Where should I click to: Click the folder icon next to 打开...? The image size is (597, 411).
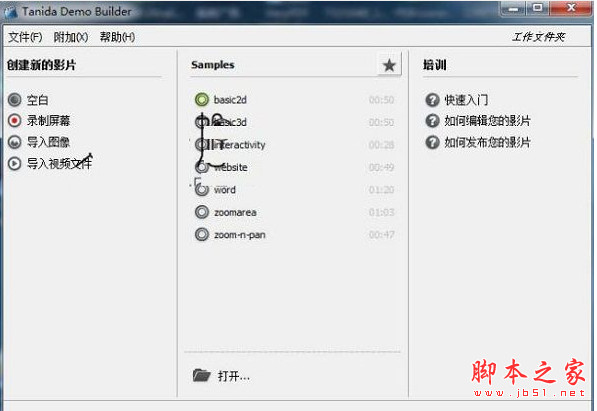tap(201, 376)
